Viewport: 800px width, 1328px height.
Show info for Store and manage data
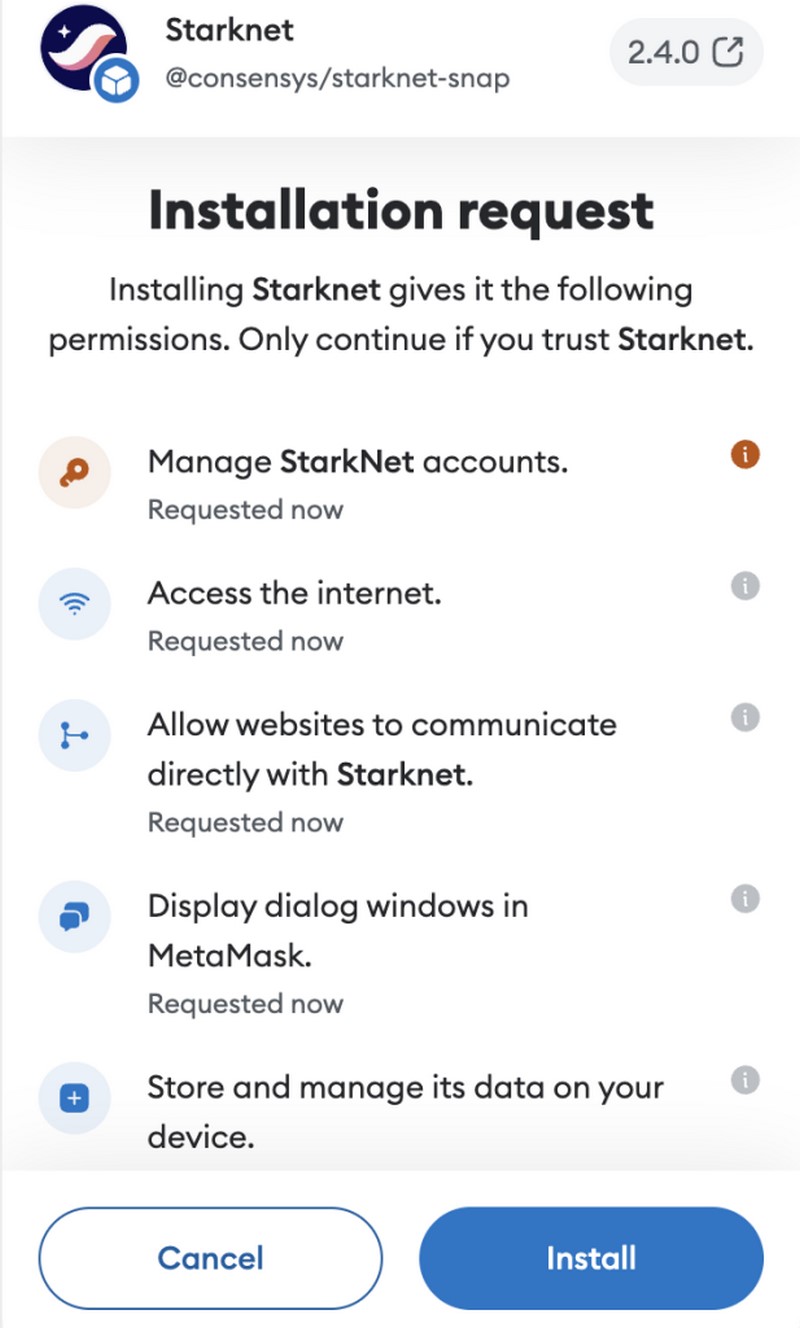745,1080
